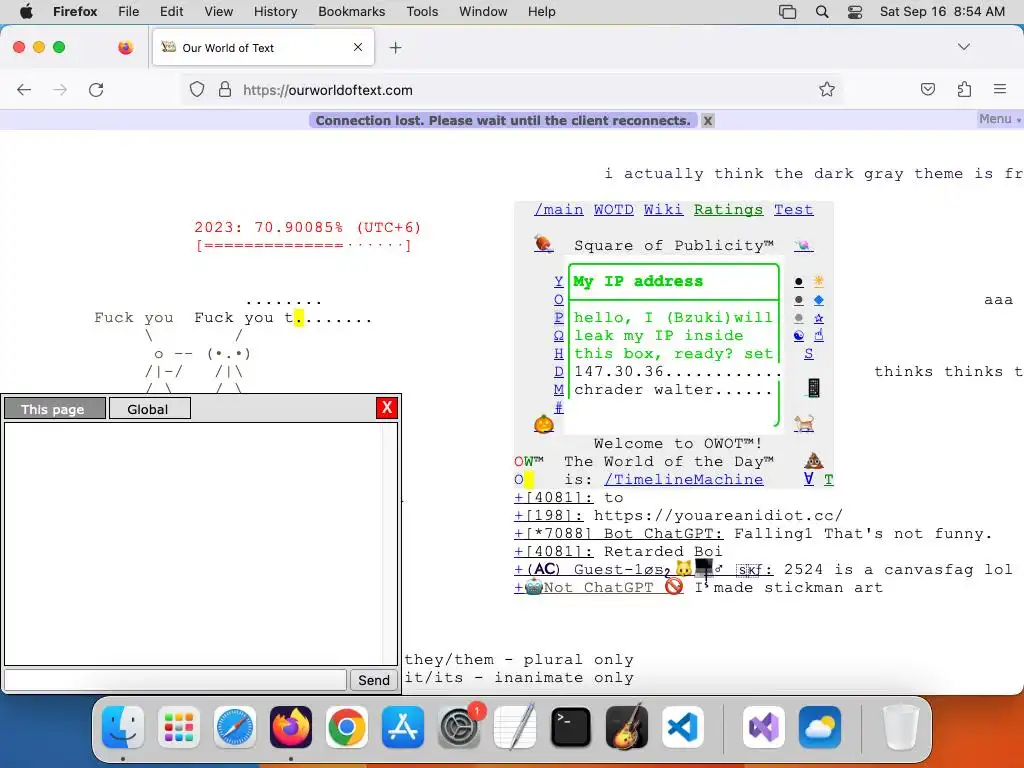This screenshot has width=1024, height=768.
Task: Open the History menu
Action: (275, 11)
